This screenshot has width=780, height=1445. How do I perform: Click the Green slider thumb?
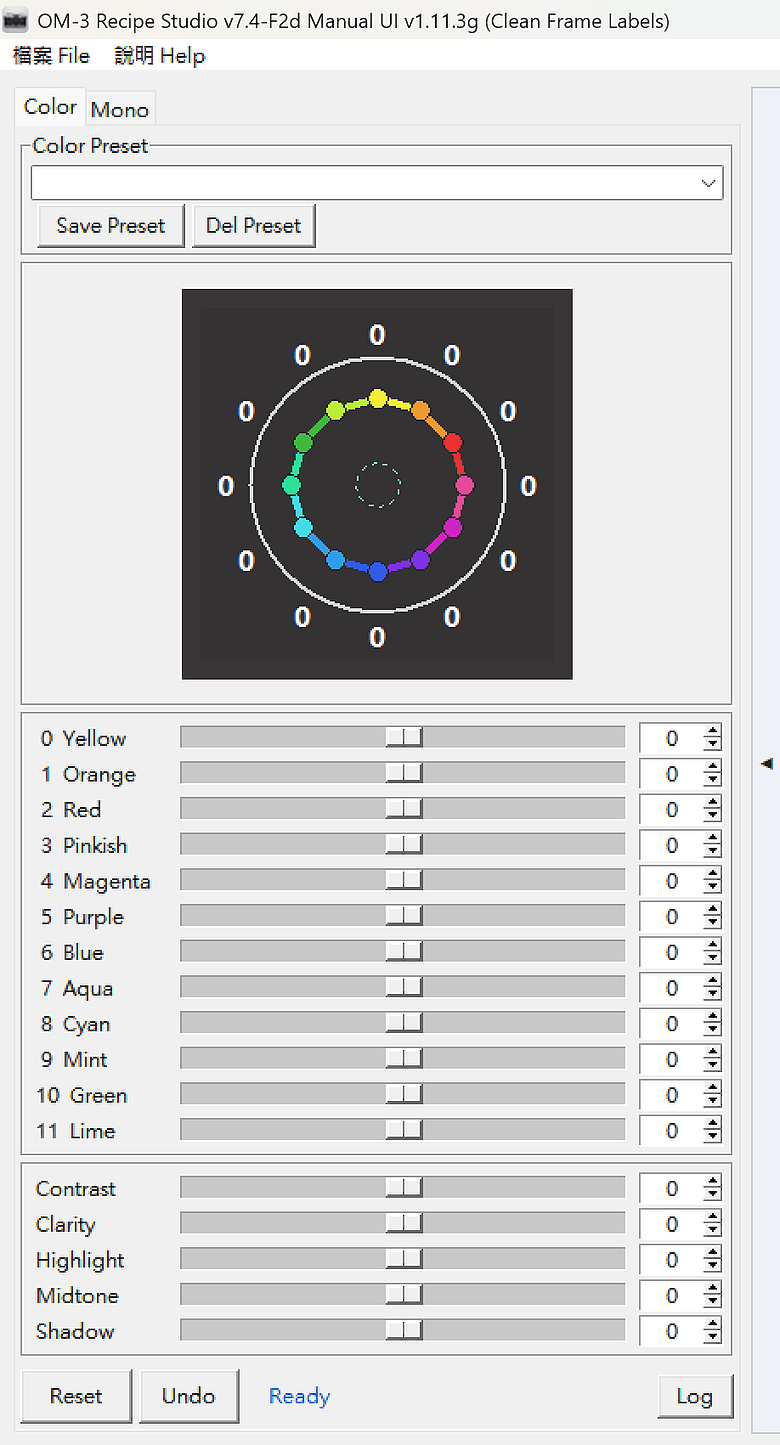404,1094
